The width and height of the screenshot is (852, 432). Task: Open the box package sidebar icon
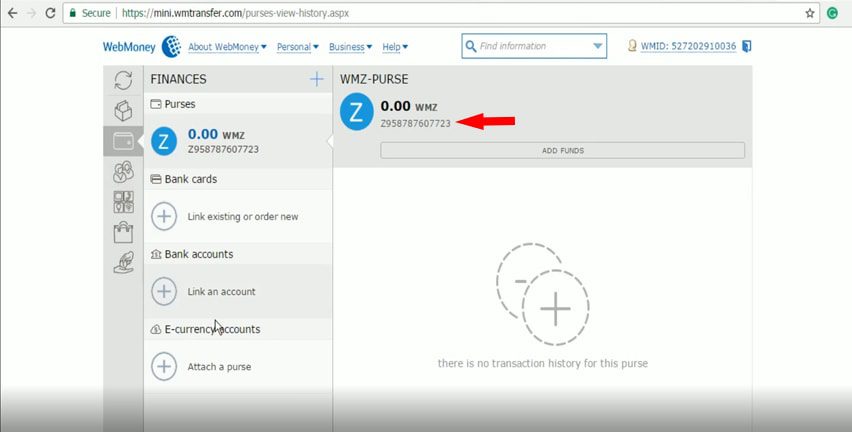tap(123, 110)
